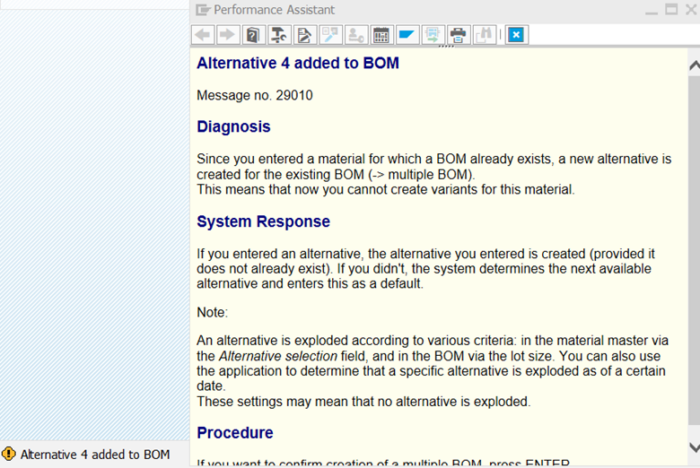Image resolution: width=700 pixels, height=468 pixels.
Task: Open the application help book icon
Action: click(253, 35)
